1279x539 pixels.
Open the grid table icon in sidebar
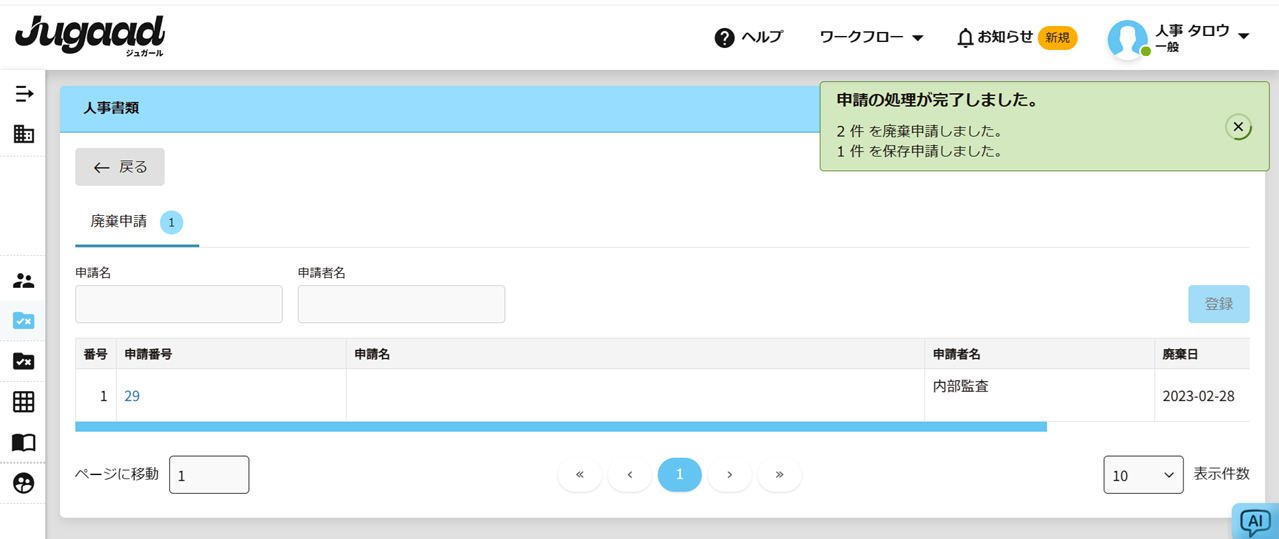point(23,402)
